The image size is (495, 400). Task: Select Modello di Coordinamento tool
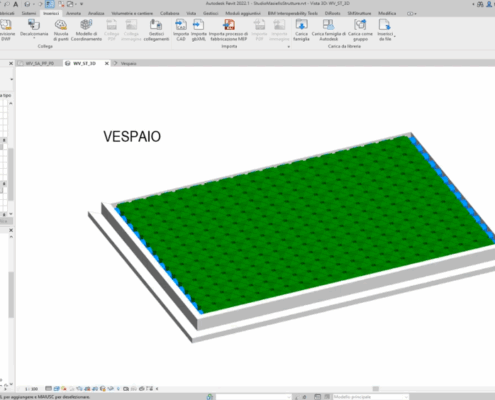(x=86, y=30)
